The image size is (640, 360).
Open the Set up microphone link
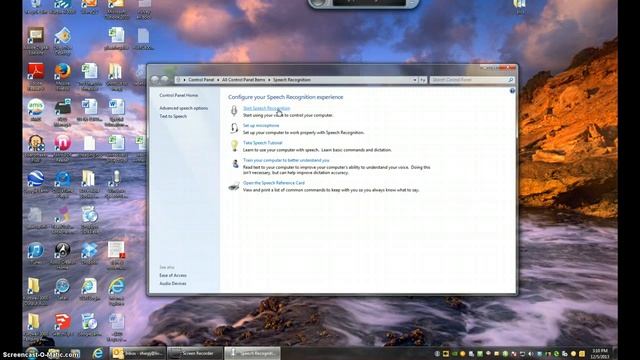coord(261,126)
